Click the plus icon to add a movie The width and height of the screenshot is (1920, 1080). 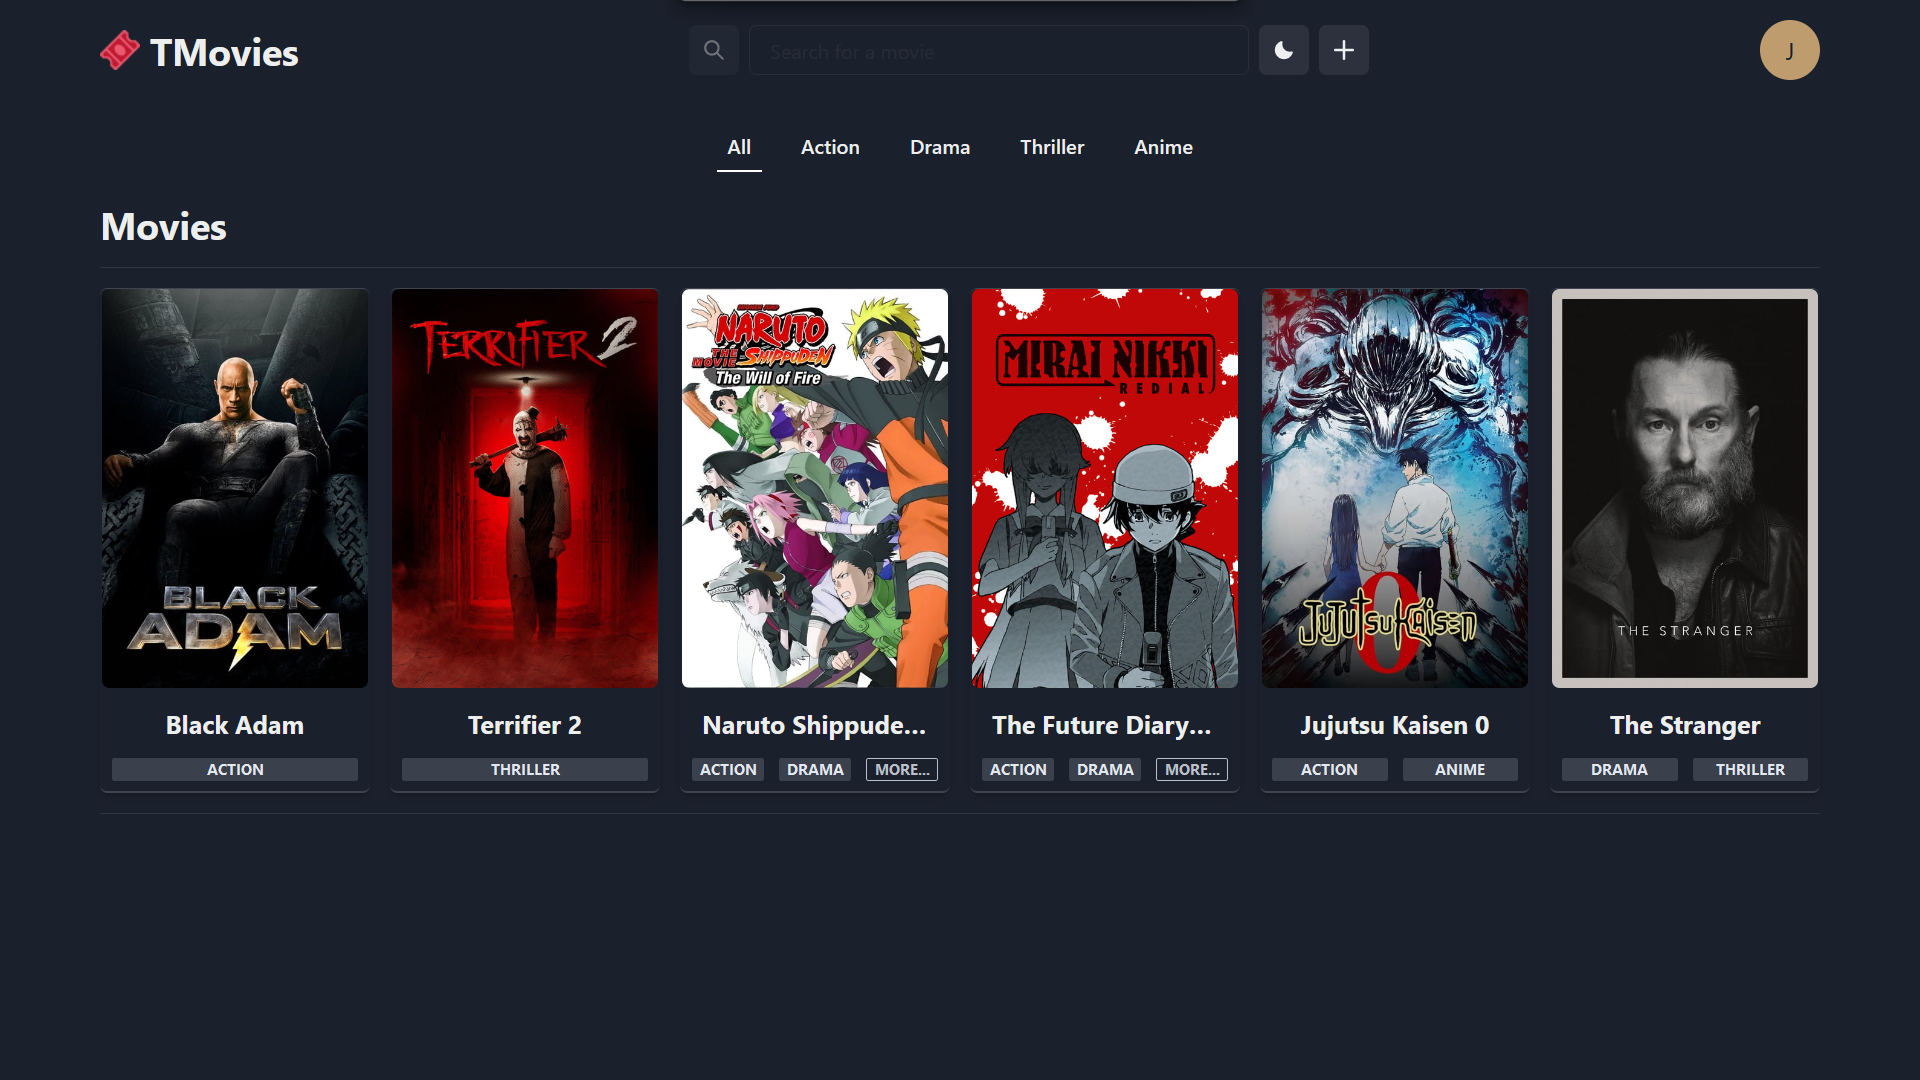point(1344,50)
